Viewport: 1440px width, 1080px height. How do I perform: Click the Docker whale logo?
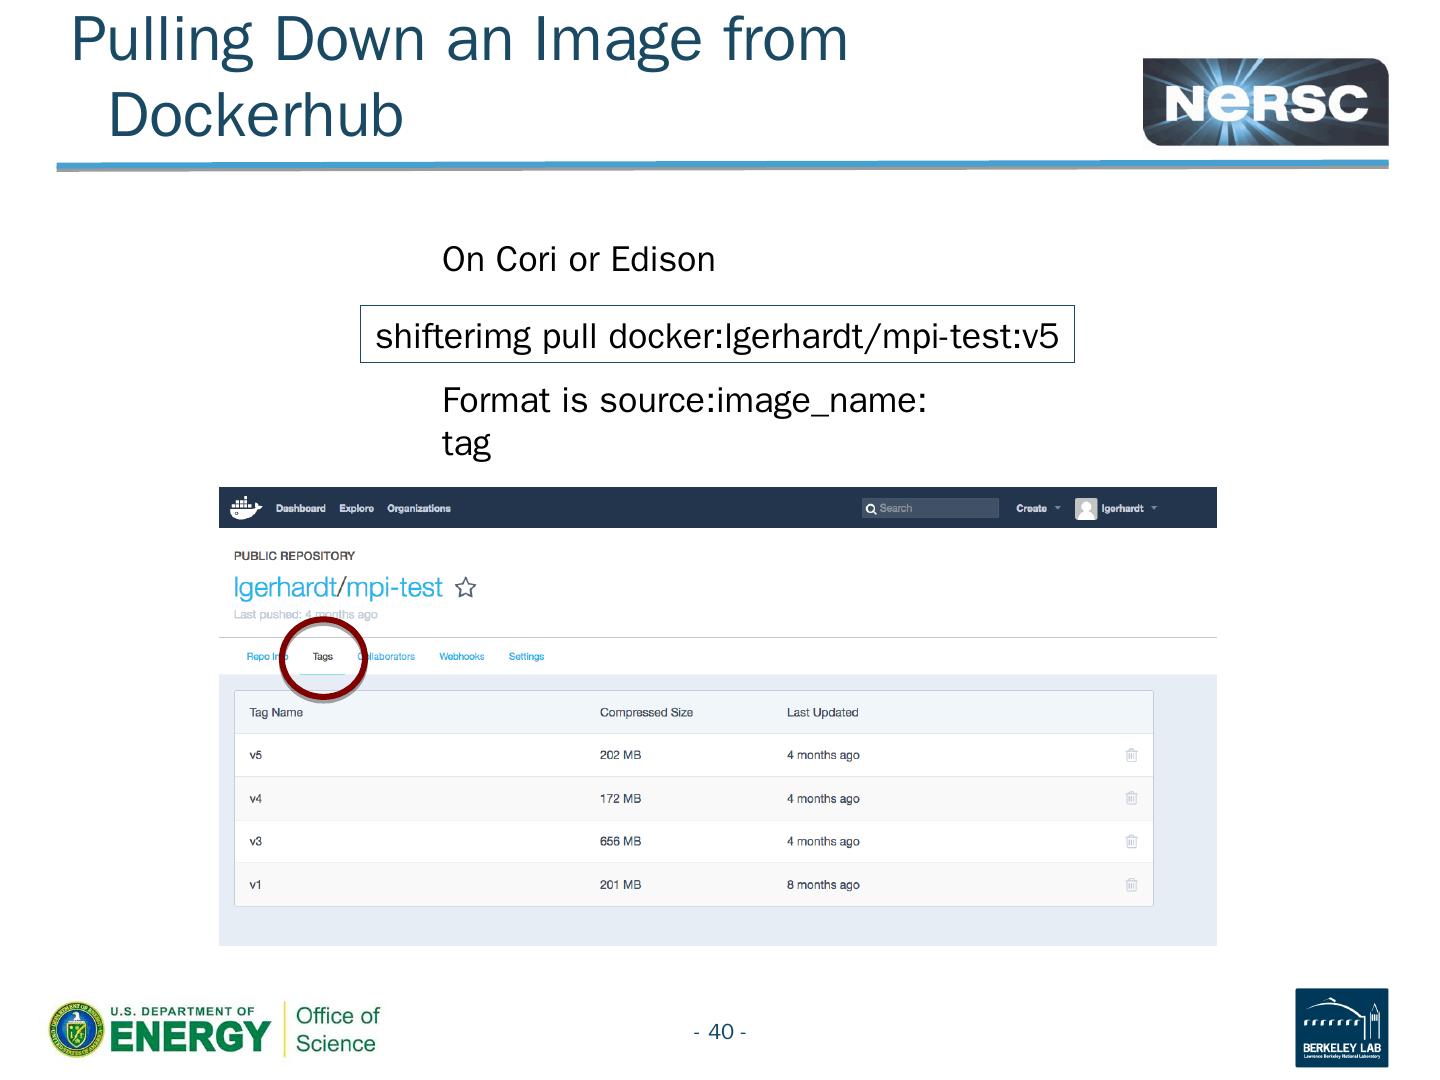[x=245, y=508]
